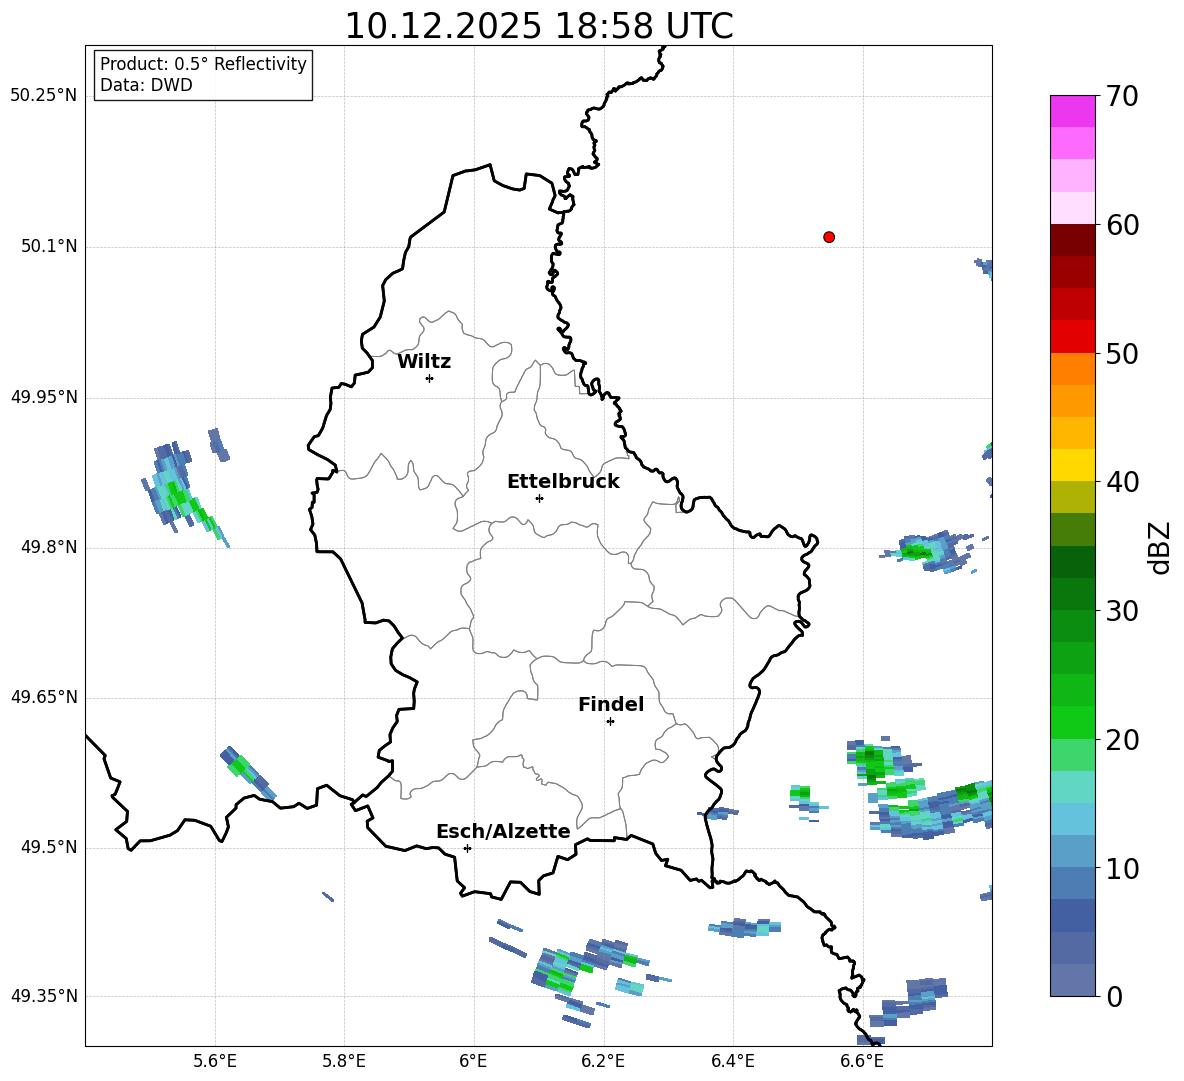
Task: Click the Ettelbruck city label
Action: [x=563, y=482]
